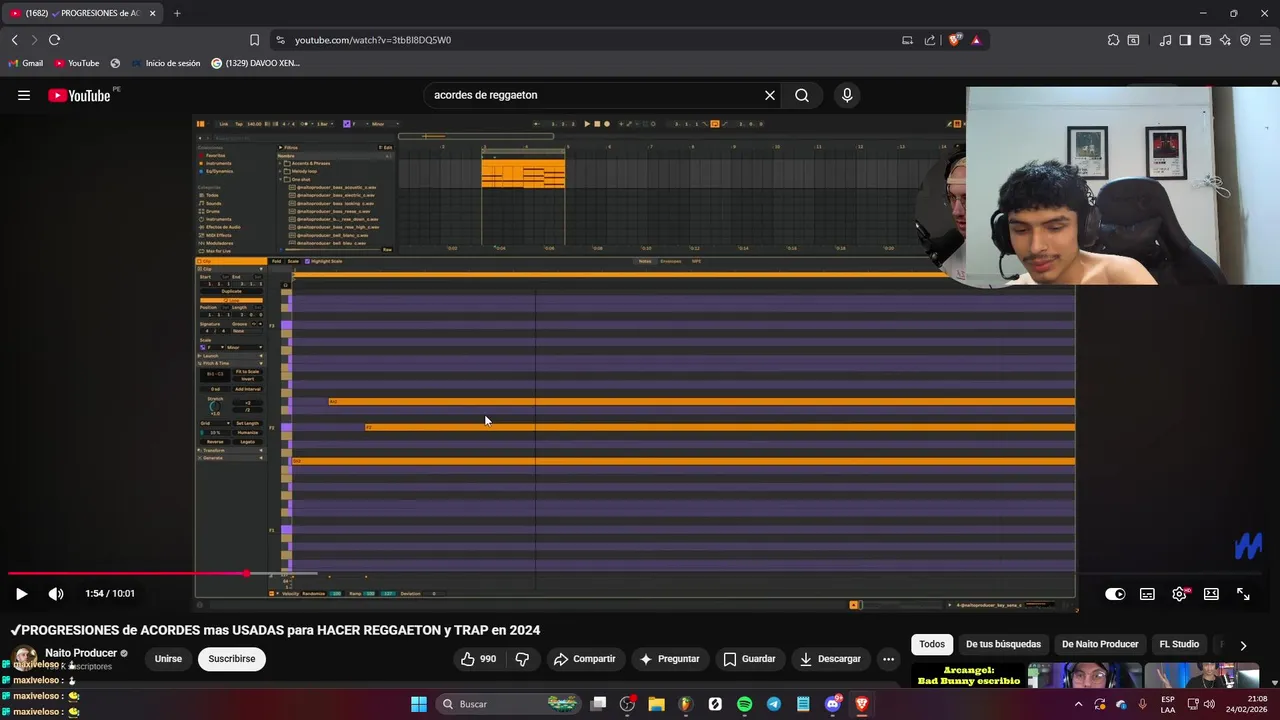The width and height of the screenshot is (1280, 720).
Task: Toggle Highlight Scale checkbox in video
Action: [307, 261]
